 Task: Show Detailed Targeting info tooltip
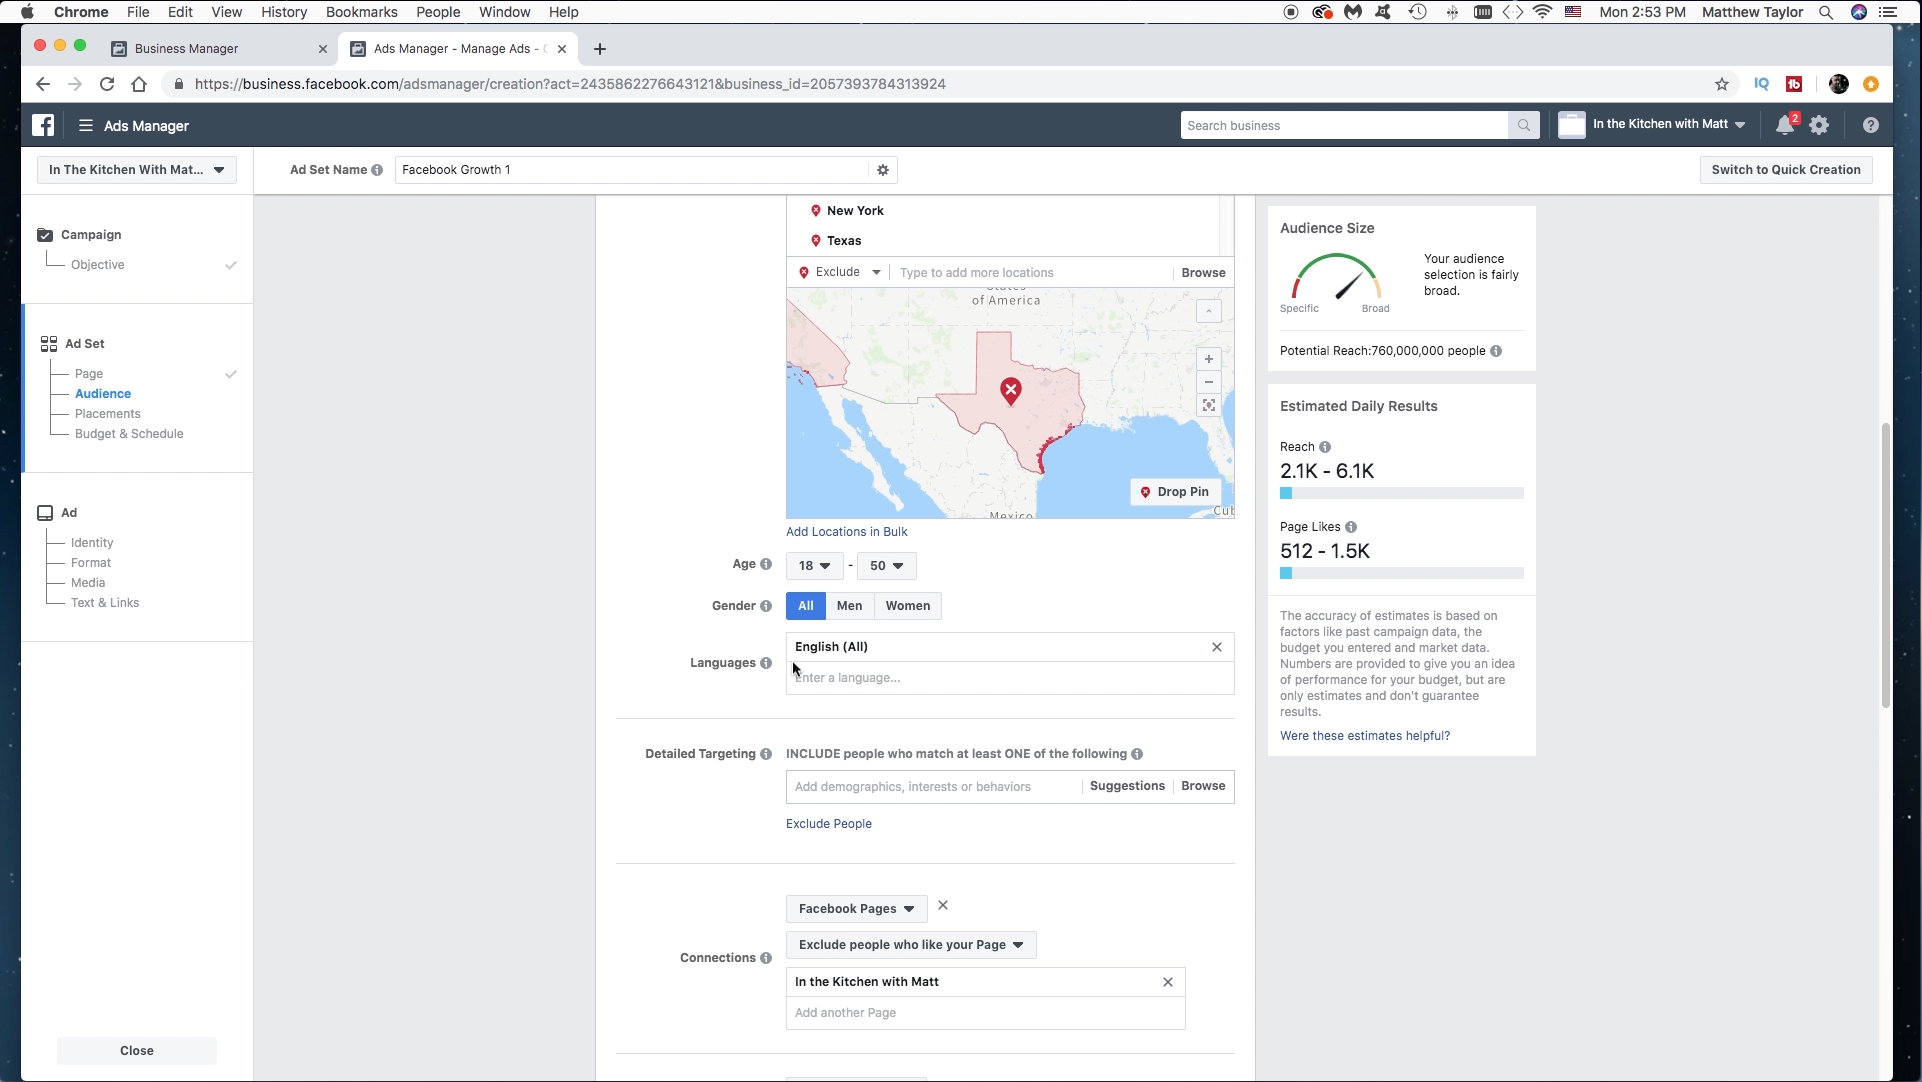coord(766,754)
